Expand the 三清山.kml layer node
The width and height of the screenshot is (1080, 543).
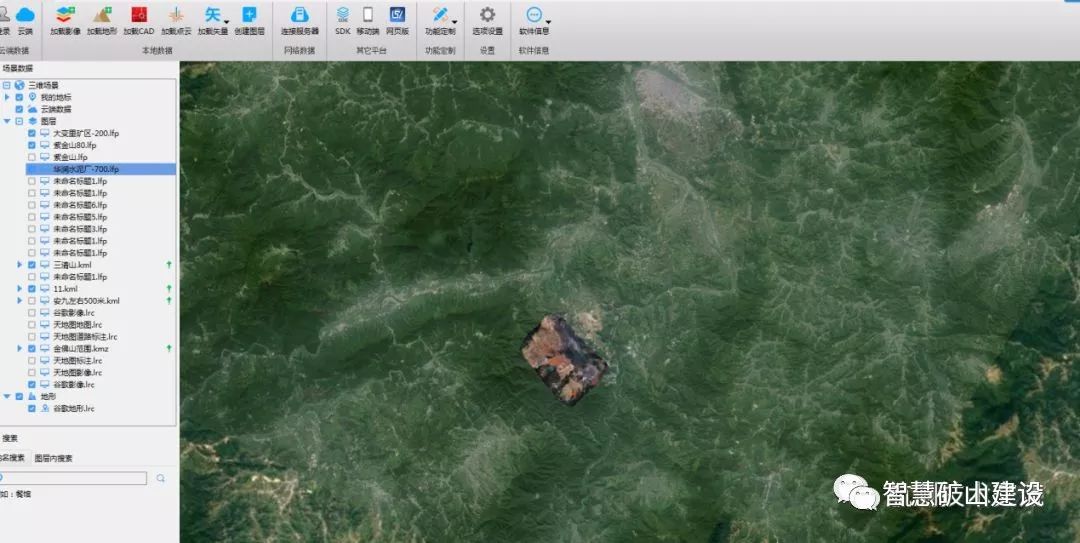(x=19, y=265)
